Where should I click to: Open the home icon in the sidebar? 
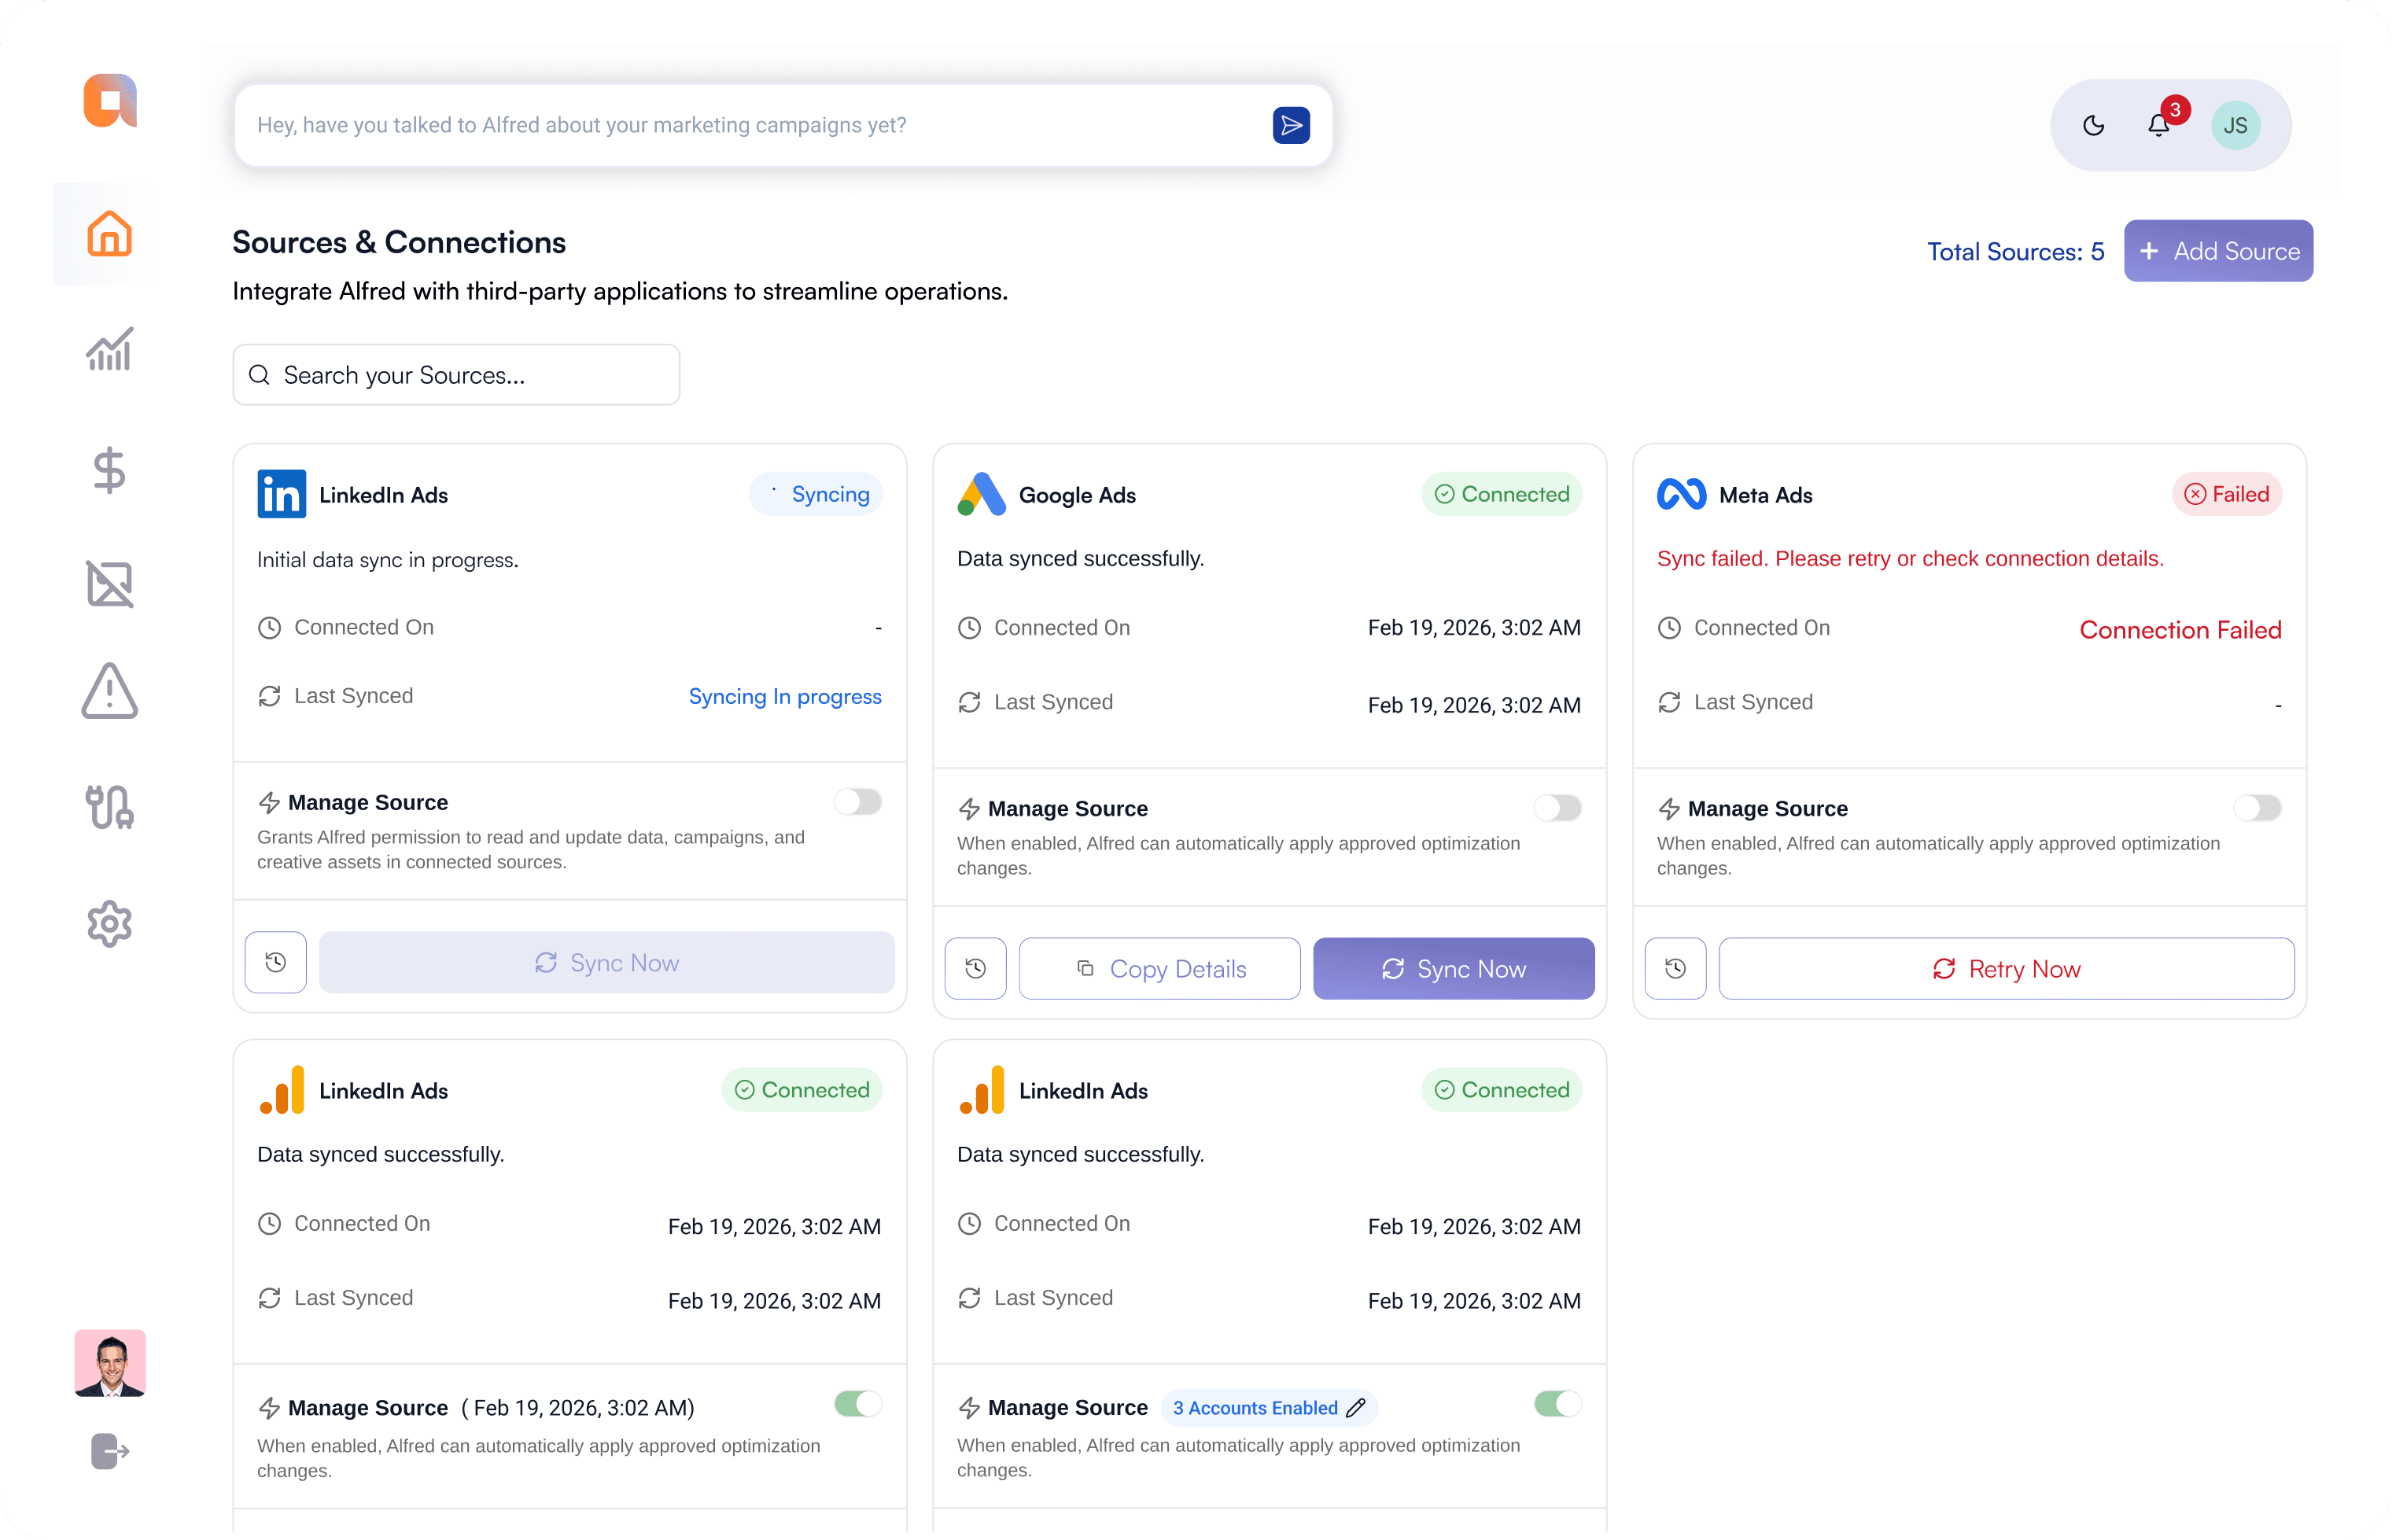pos(109,234)
